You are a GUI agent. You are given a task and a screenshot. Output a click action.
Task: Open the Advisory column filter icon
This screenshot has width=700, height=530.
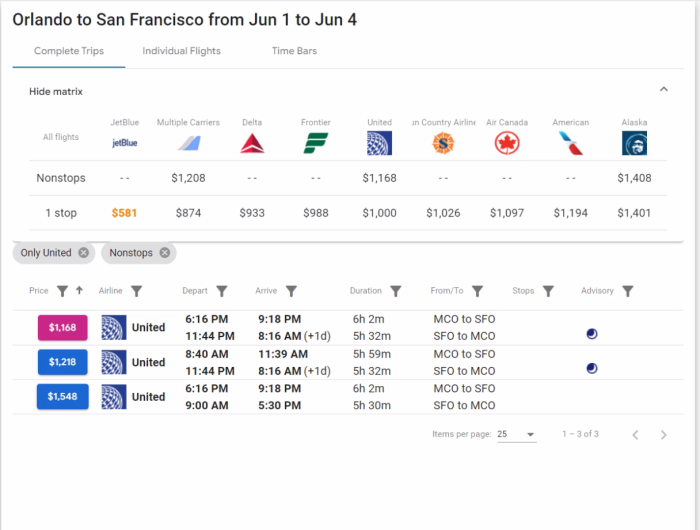[x=628, y=291]
